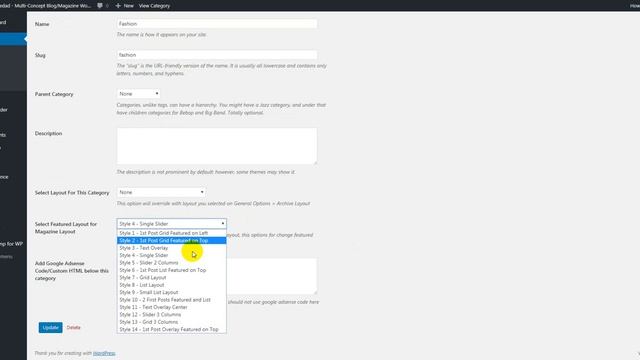Choose Style 1 - 1st Post Grid Featured on Left
640x360 pixels.
tap(171, 233)
